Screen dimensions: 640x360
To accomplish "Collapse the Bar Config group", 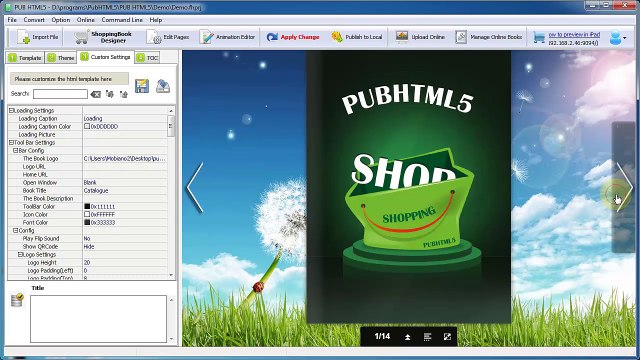I will coord(16,151).
